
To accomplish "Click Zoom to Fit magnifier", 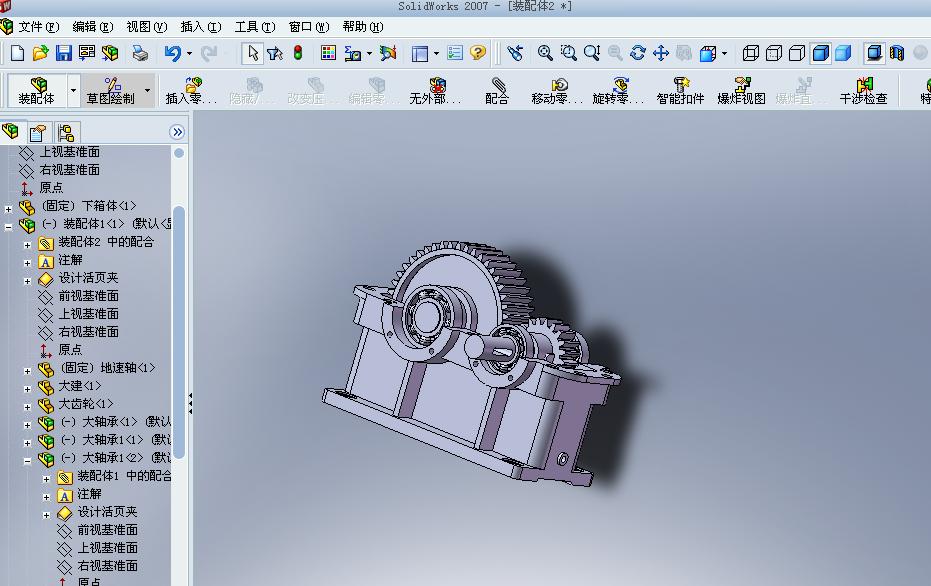I will (x=545, y=53).
